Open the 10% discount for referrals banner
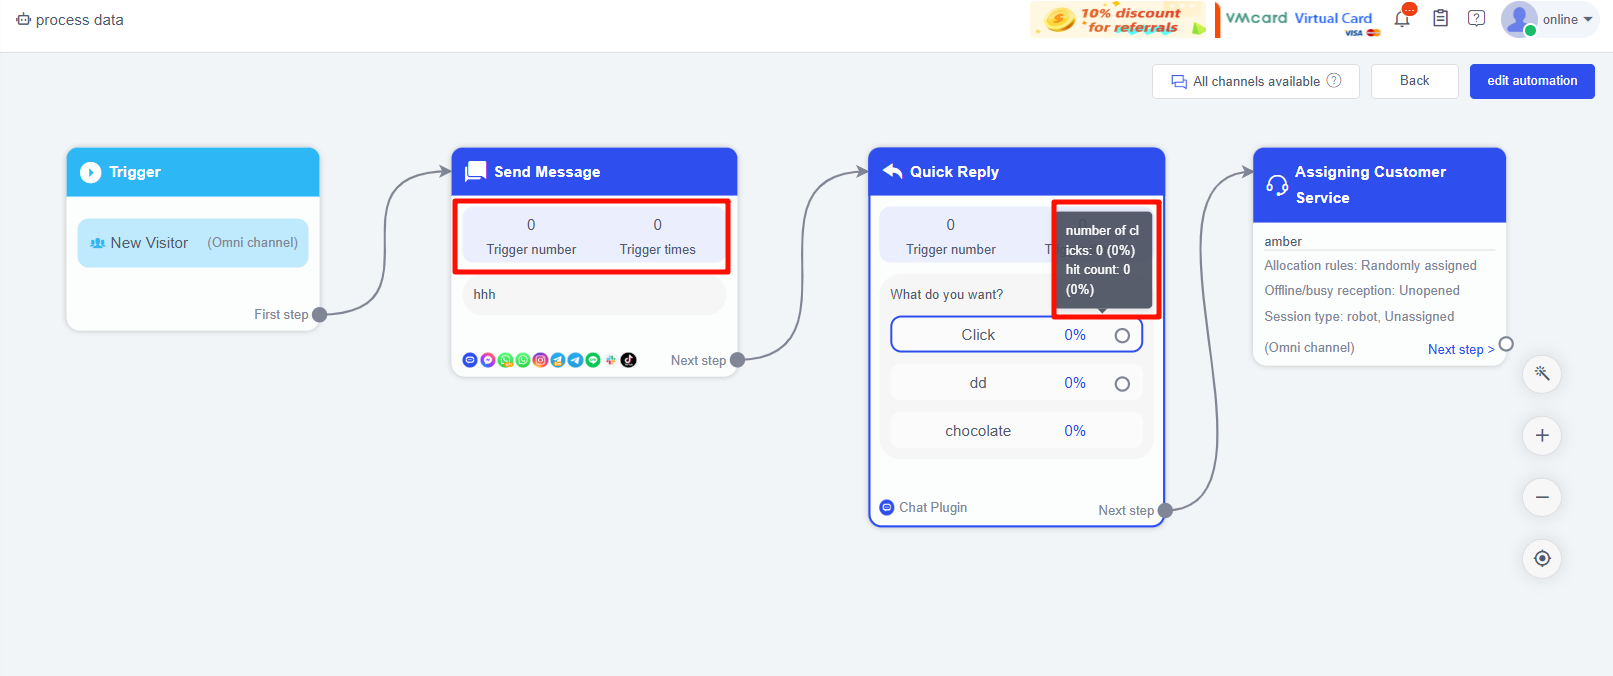 (x=1118, y=20)
